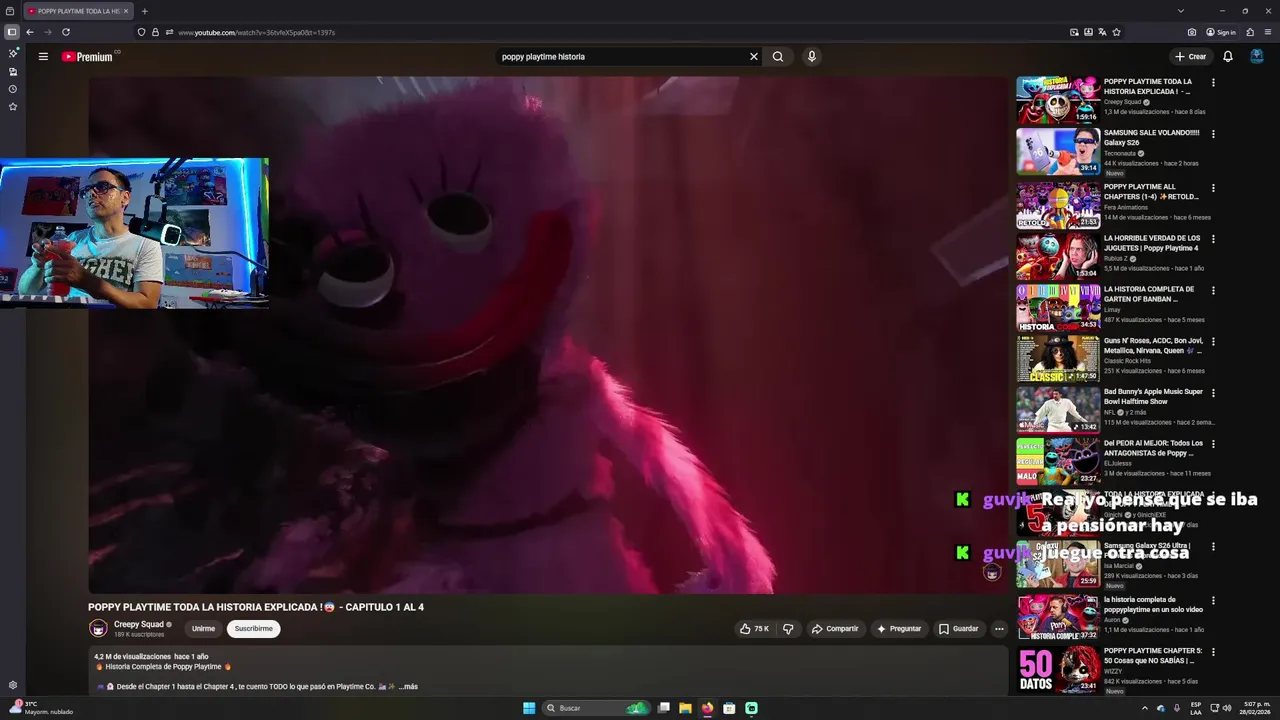Ask about the video with Preguntar
Screen dimensions: 1280x720
tap(898, 629)
